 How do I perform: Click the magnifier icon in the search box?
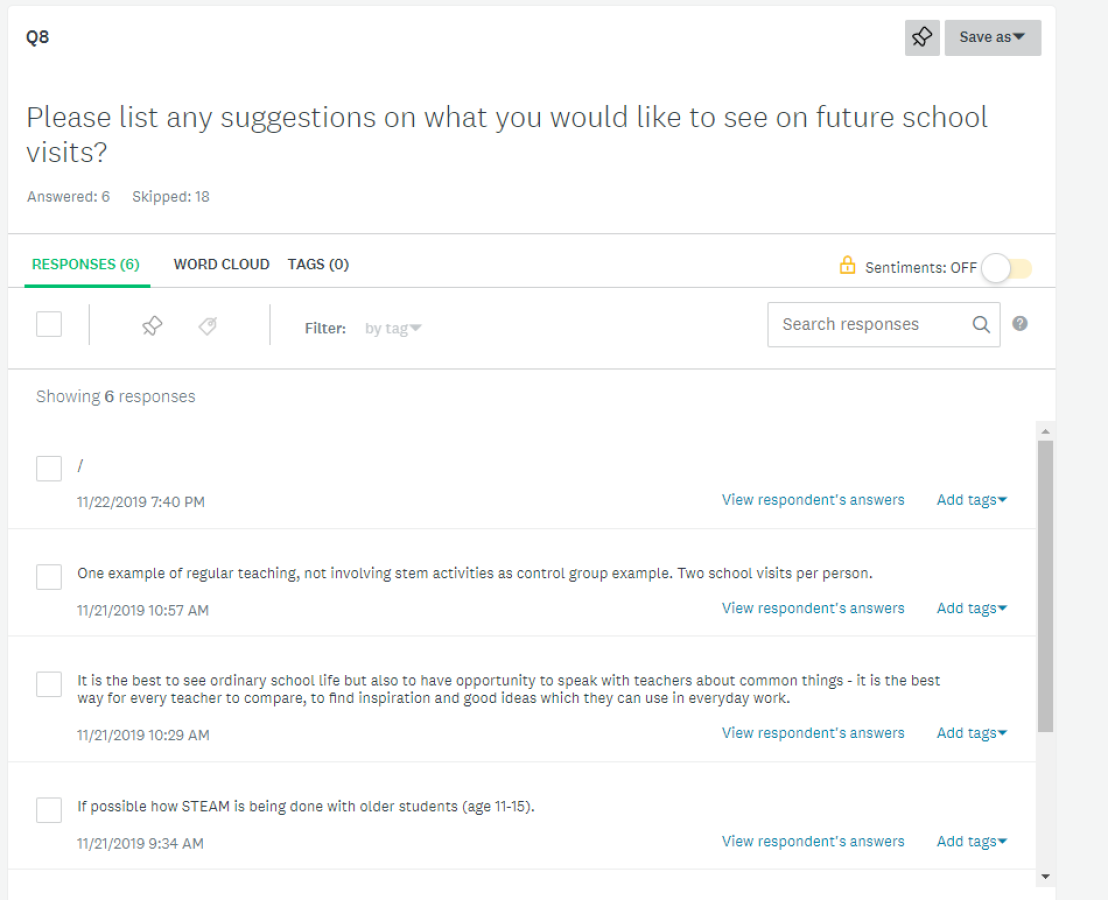(x=981, y=324)
